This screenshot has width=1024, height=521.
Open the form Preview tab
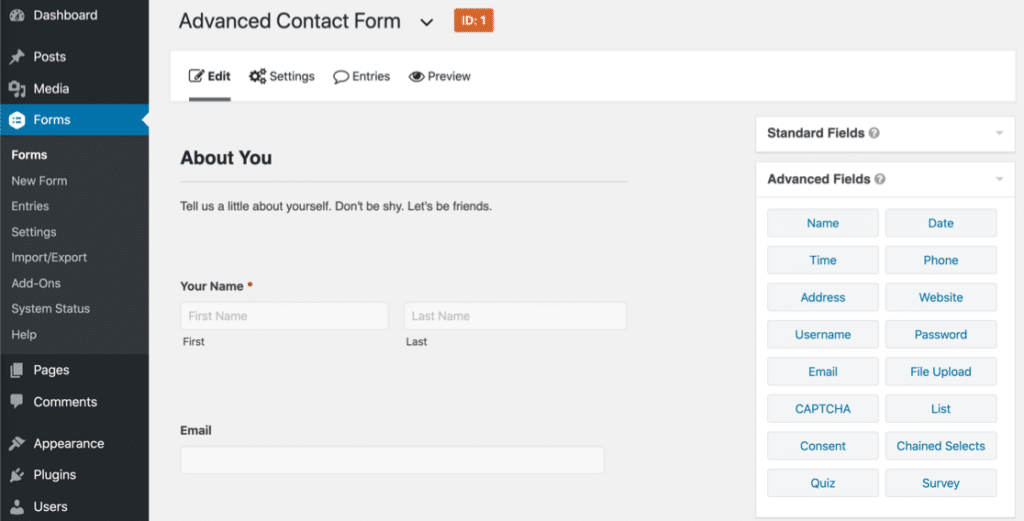440,76
